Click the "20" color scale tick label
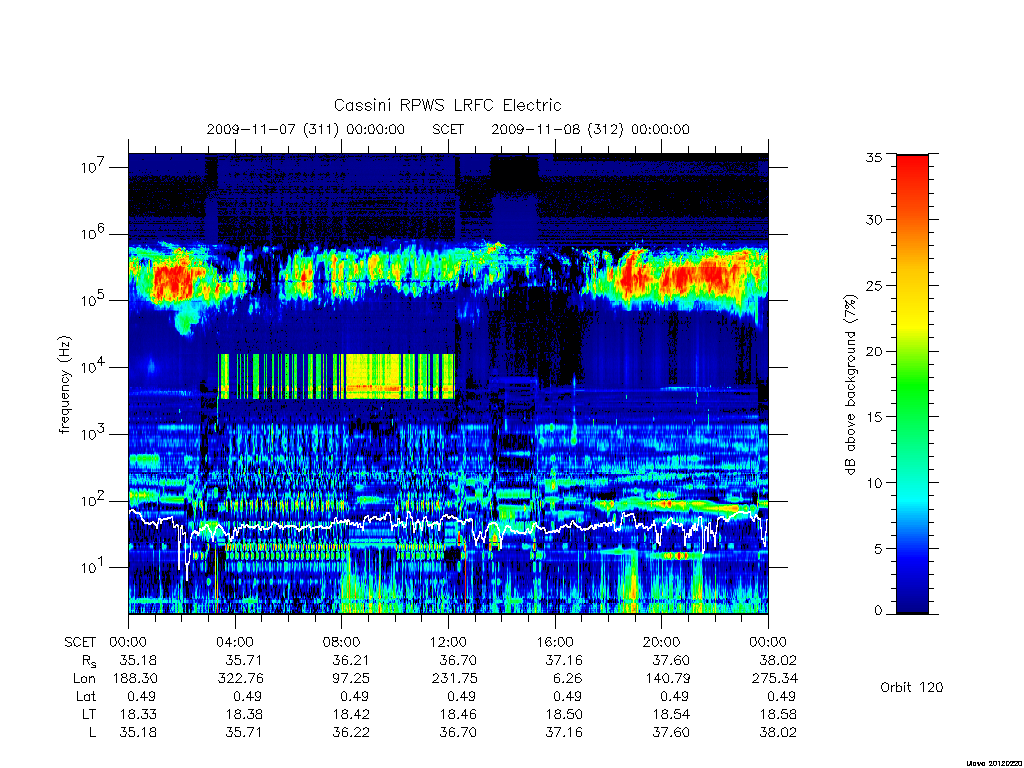The height and width of the screenshot is (768, 1024). [874, 351]
